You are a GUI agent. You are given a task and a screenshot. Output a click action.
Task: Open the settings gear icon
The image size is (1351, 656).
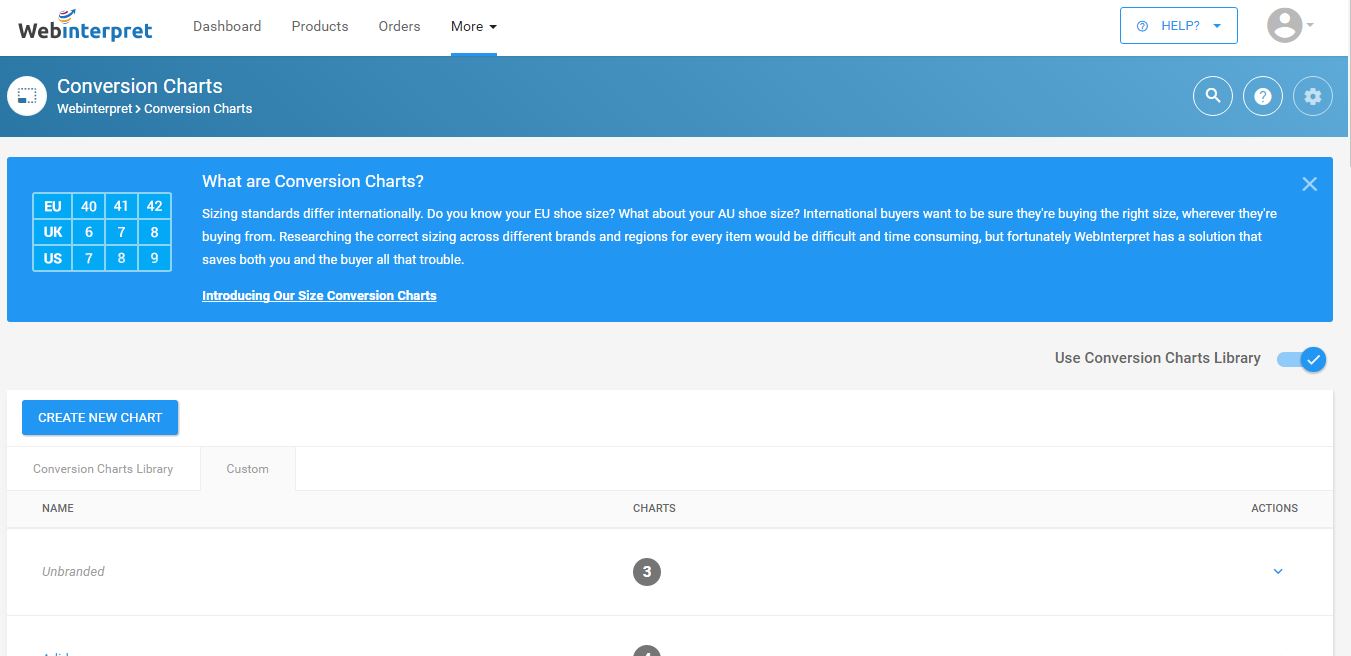tap(1313, 96)
